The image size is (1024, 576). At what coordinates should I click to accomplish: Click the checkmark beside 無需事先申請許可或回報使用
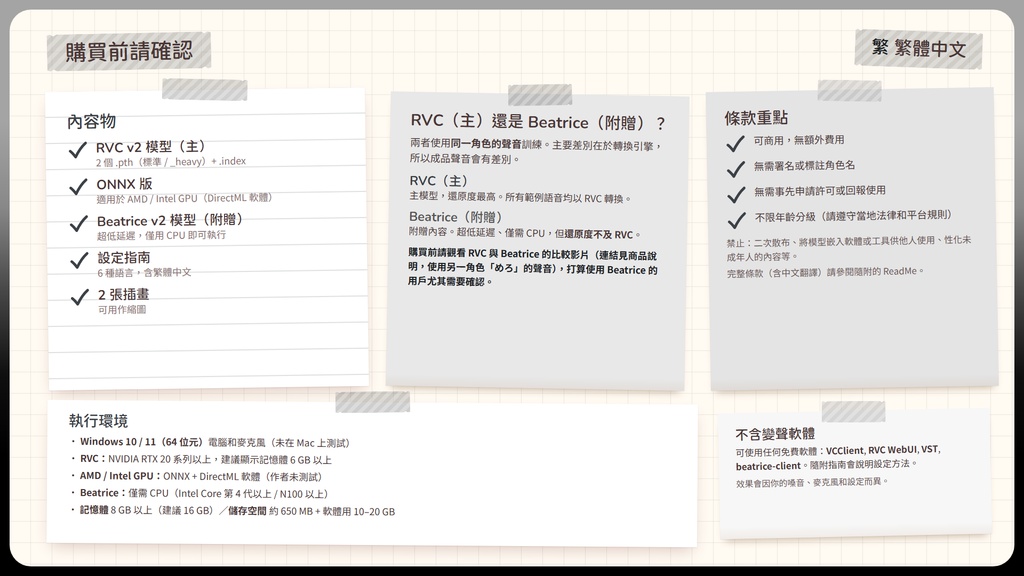click(736, 195)
